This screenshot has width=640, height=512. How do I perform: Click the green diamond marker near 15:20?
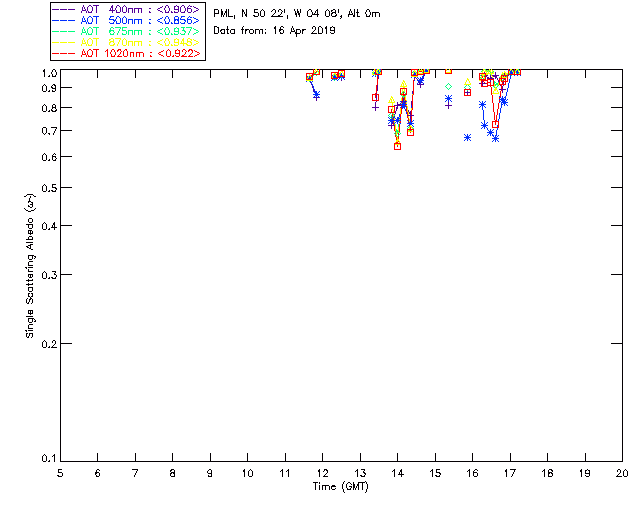click(448, 87)
